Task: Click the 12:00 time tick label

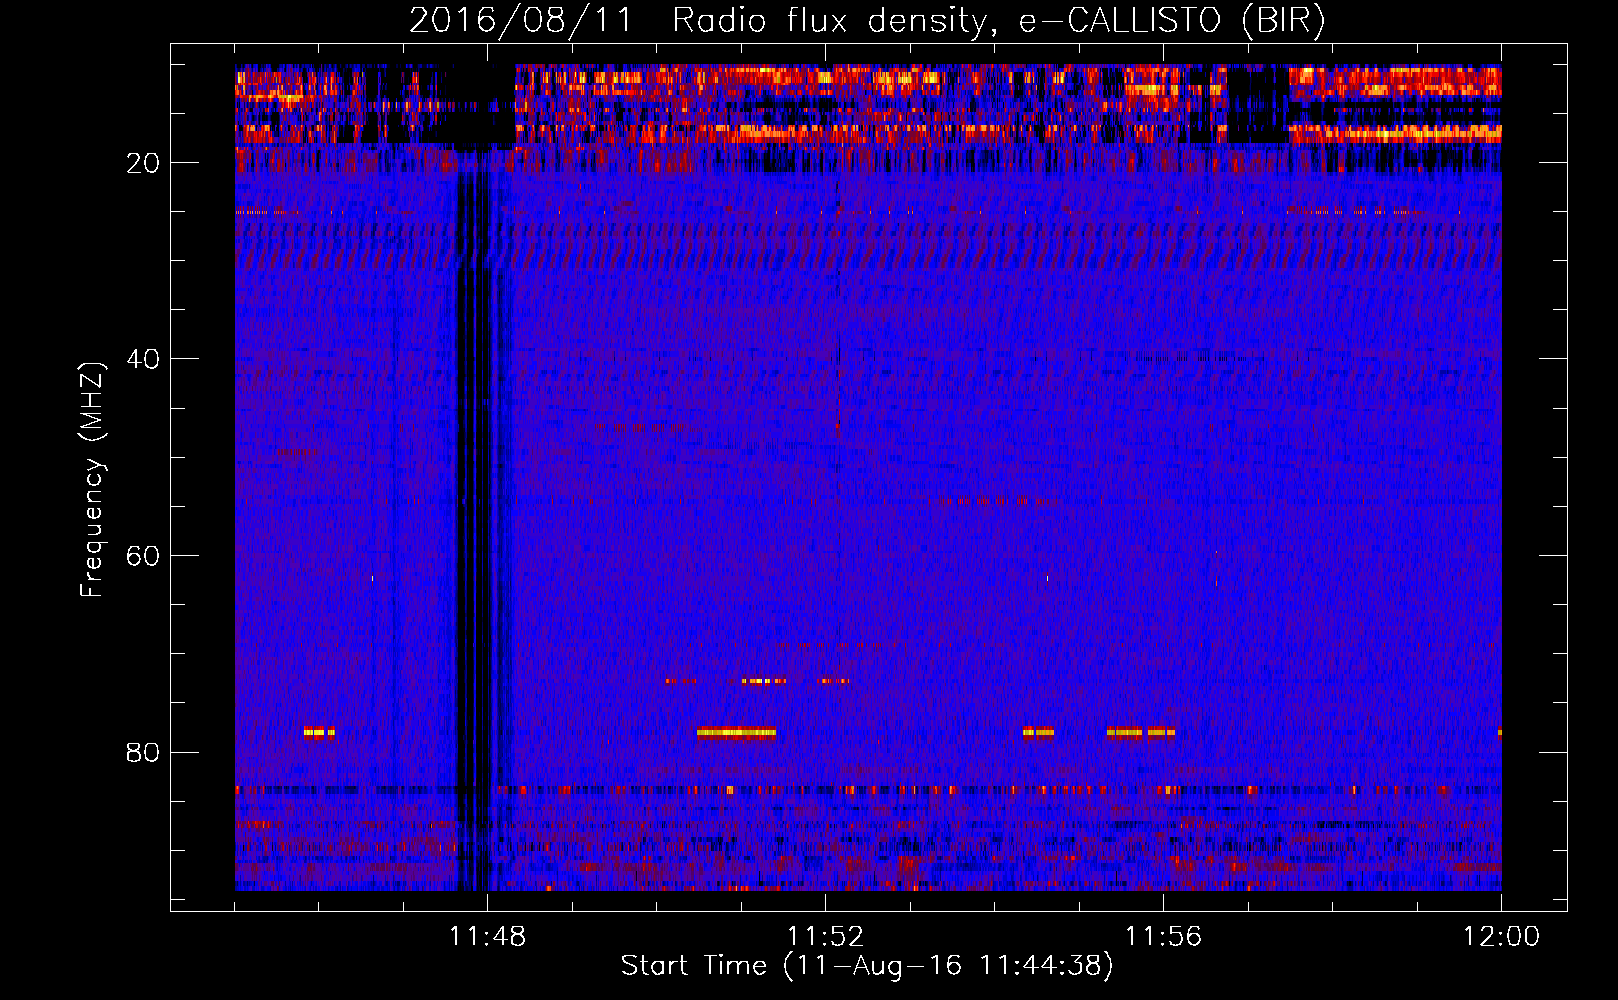Action: pyautogui.click(x=1501, y=937)
